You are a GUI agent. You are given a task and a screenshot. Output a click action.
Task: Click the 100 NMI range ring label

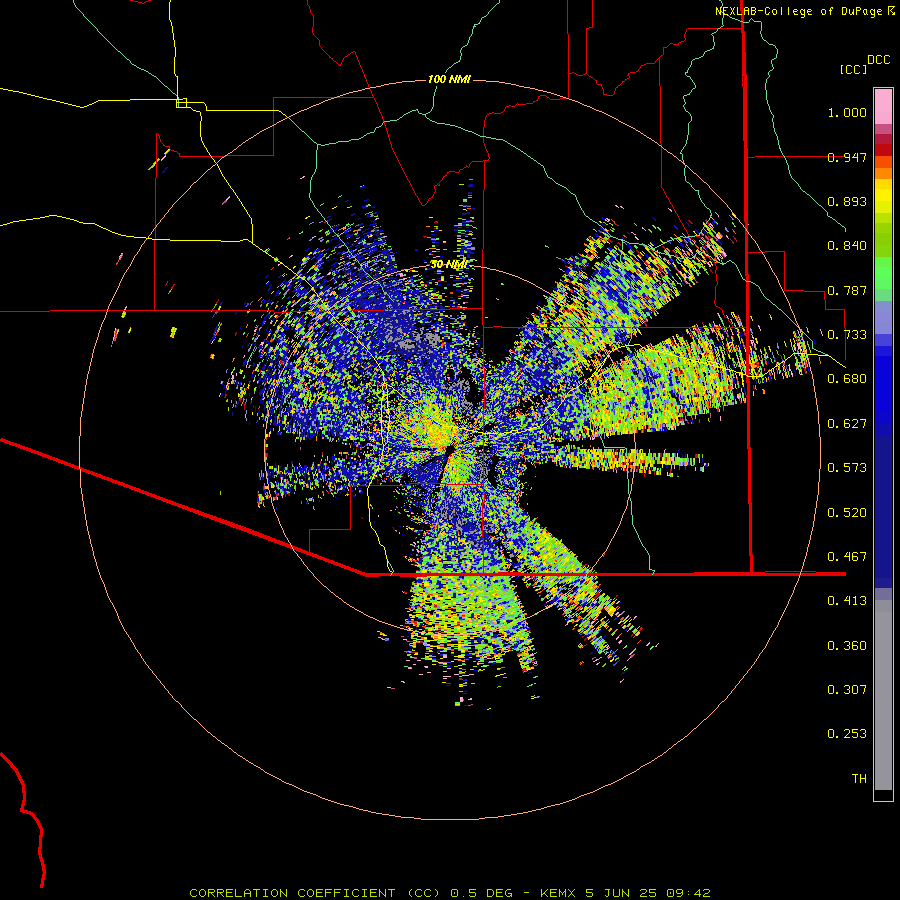(449, 79)
